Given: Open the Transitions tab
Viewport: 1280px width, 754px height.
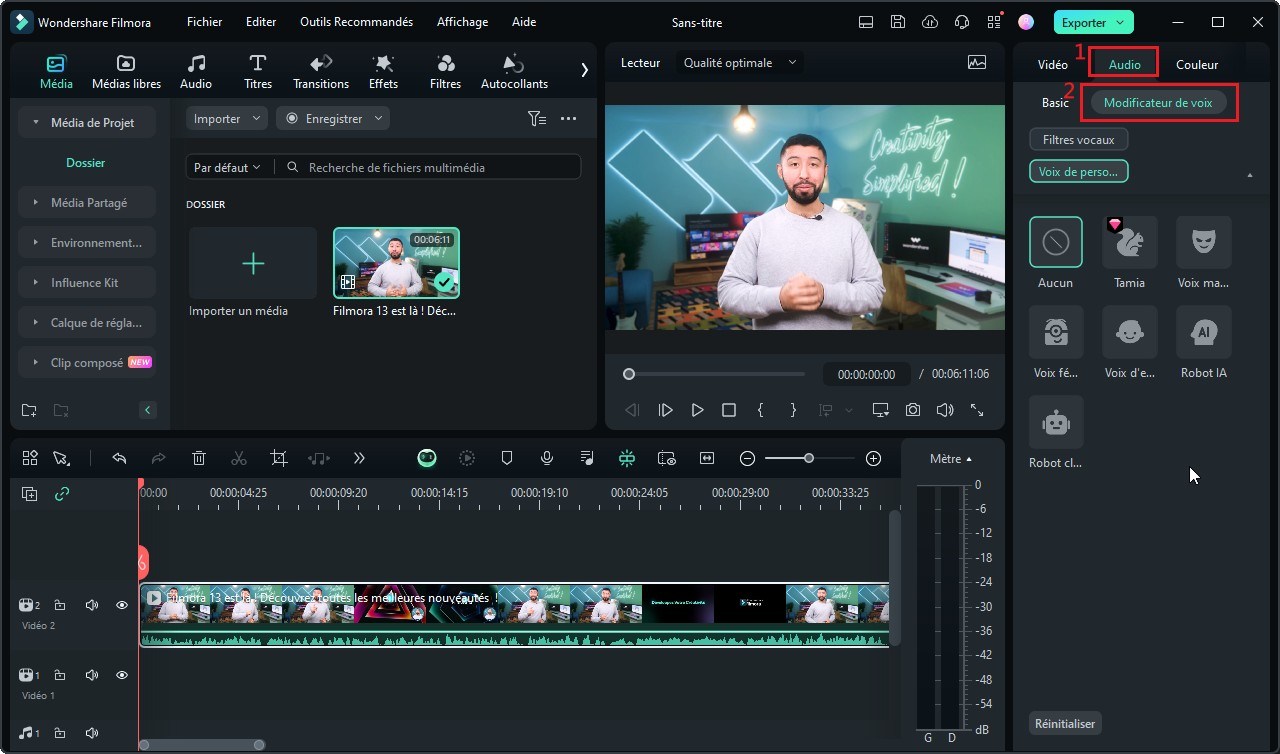Looking at the screenshot, I should (321, 72).
